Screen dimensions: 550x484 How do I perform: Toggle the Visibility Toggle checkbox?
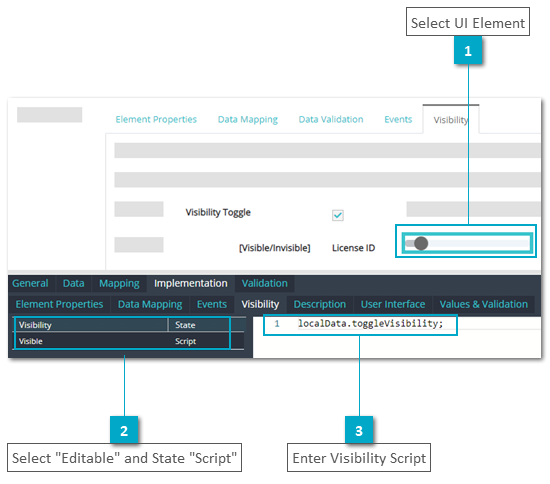pyautogui.click(x=338, y=215)
